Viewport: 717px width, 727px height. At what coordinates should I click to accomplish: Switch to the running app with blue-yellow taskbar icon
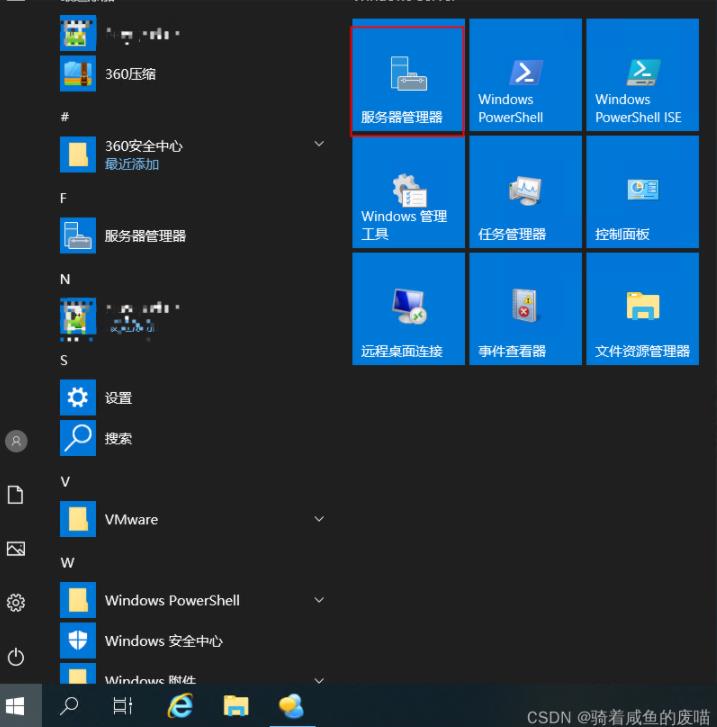click(x=292, y=706)
